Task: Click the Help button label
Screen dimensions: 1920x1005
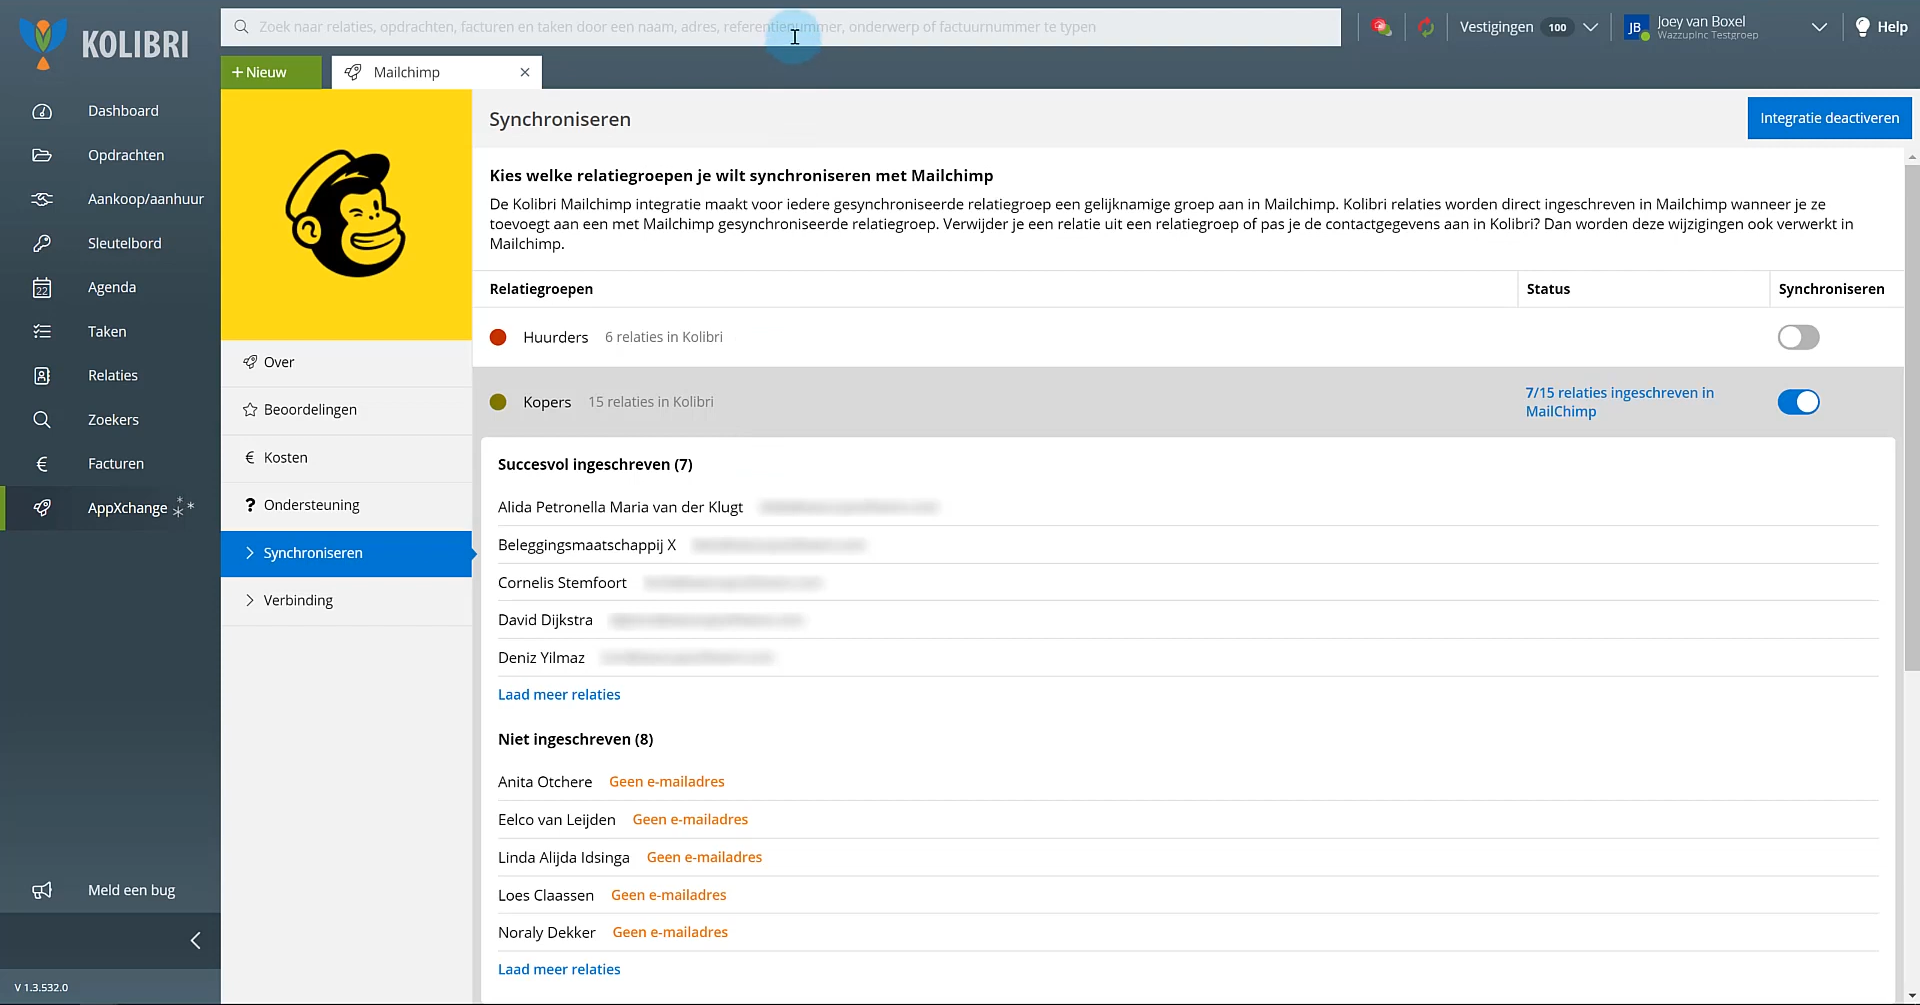Action: pos(1892,27)
